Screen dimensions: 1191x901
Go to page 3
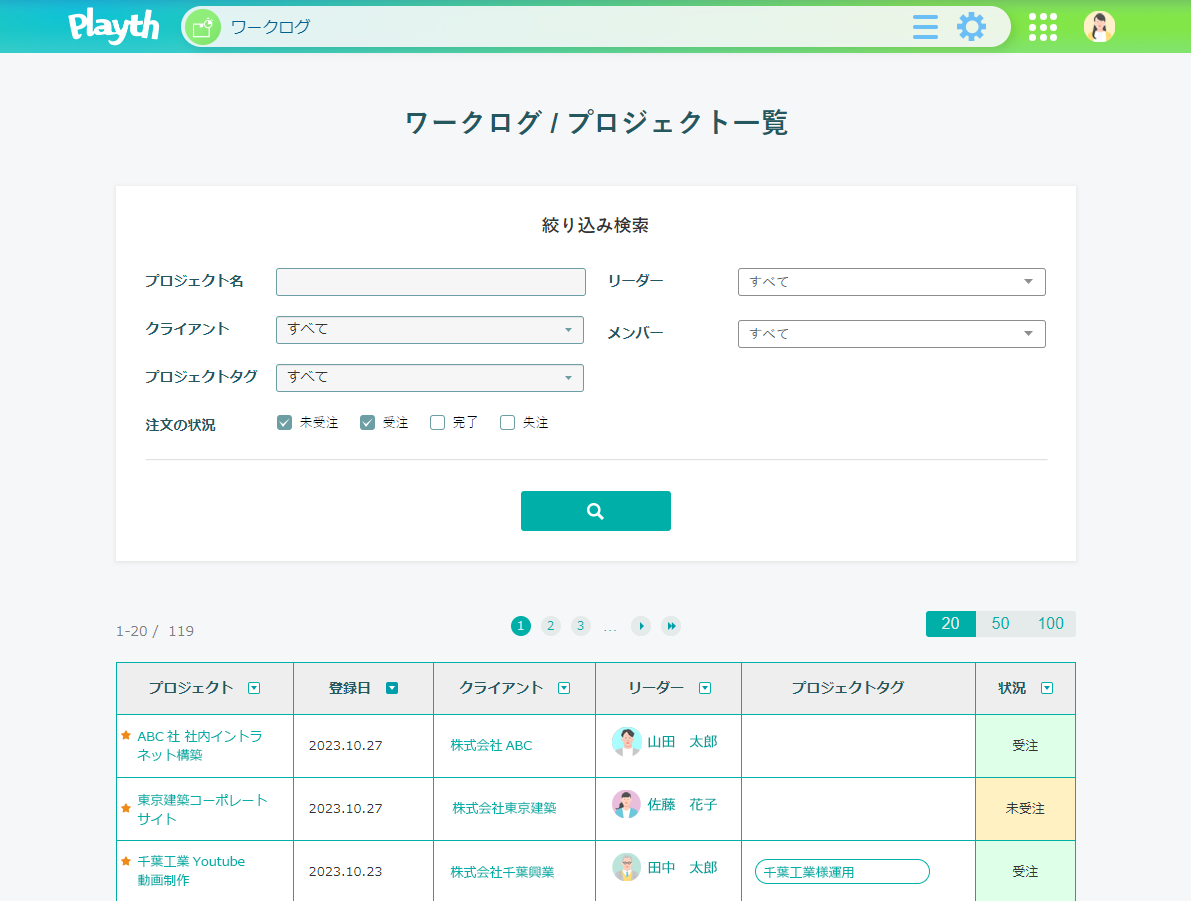pyautogui.click(x=580, y=626)
